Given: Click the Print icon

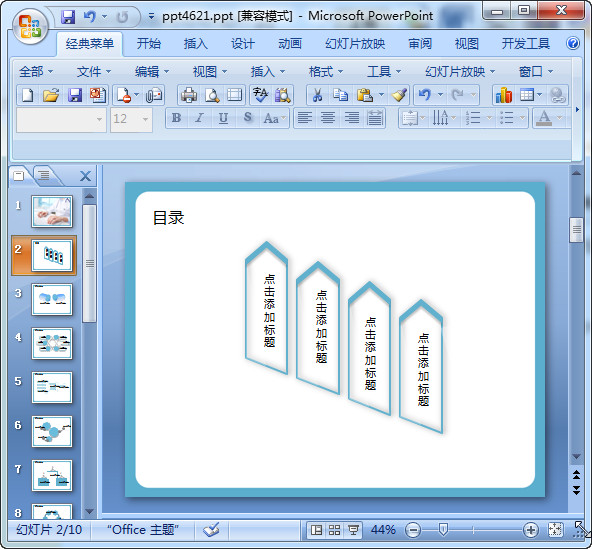Looking at the screenshot, I should tap(189, 95).
